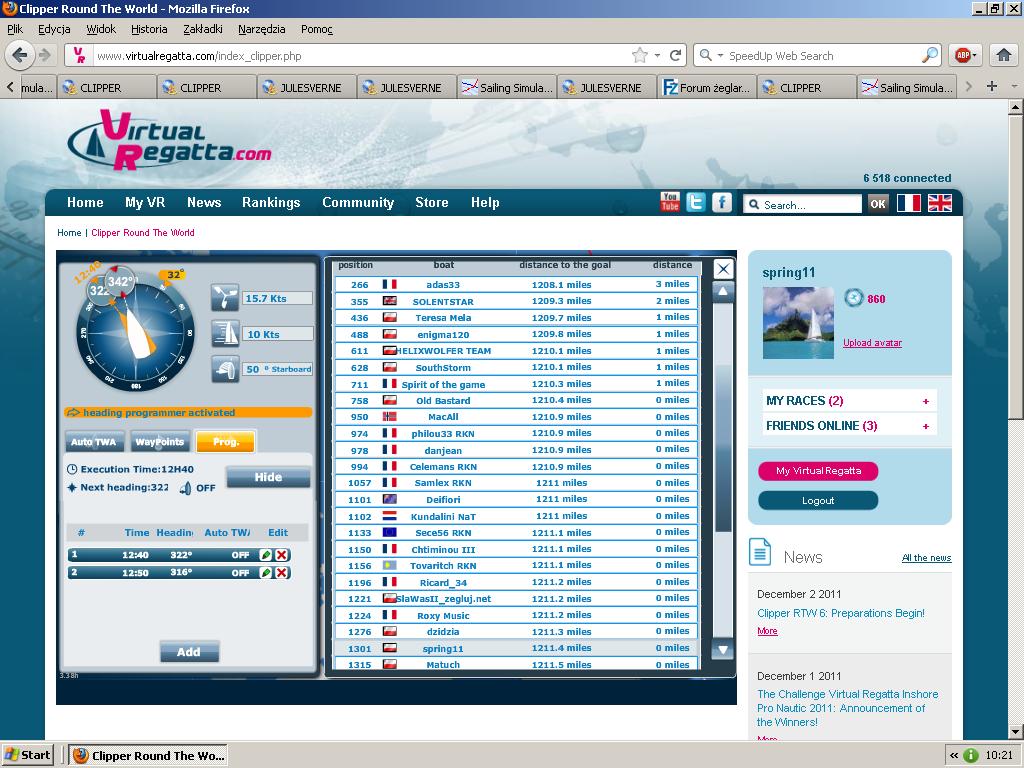1024x768 pixels.
Task: Switch site language with the French flag
Action: pos(908,203)
